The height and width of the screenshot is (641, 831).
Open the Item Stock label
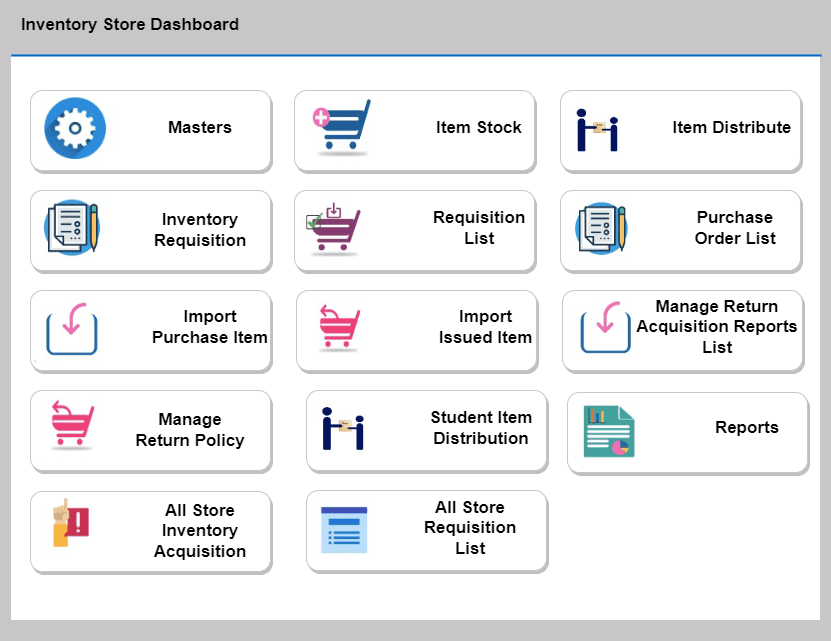coord(479,127)
